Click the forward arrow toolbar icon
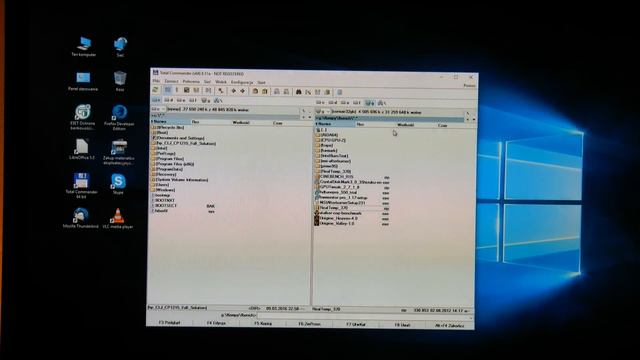Screen dimensions: 640x360 click(242, 91)
